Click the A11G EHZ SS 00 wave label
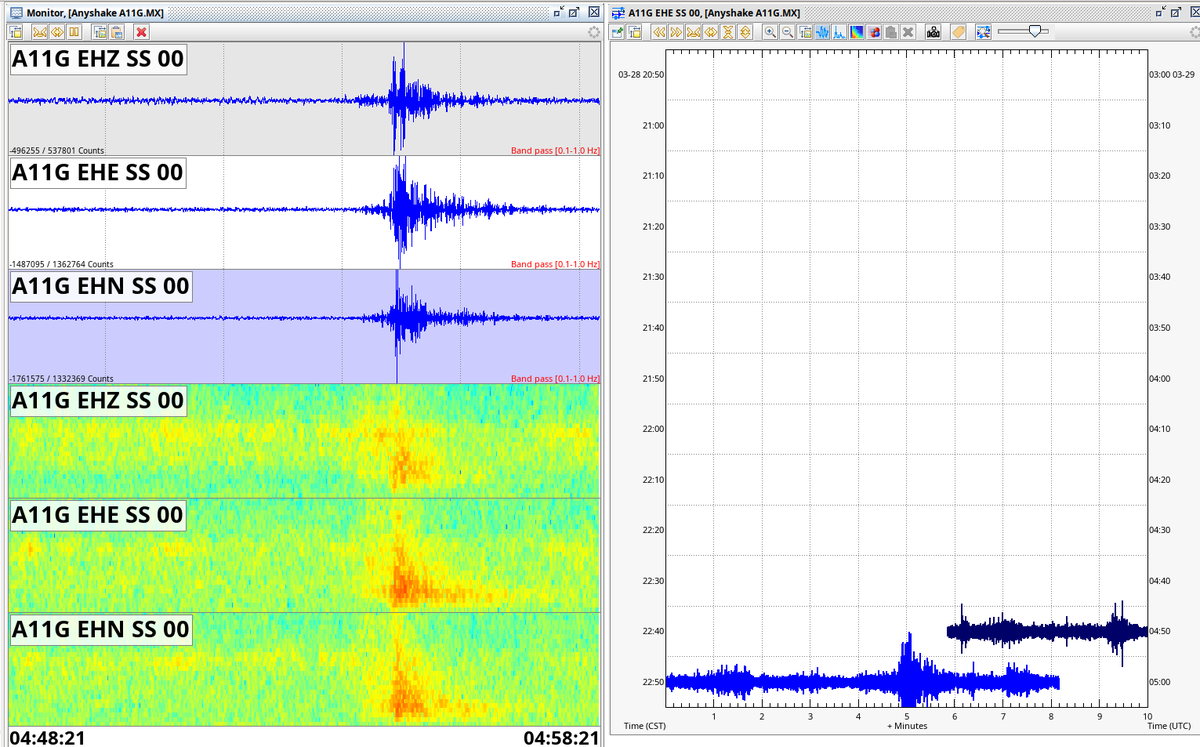 pyautogui.click(x=98, y=59)
